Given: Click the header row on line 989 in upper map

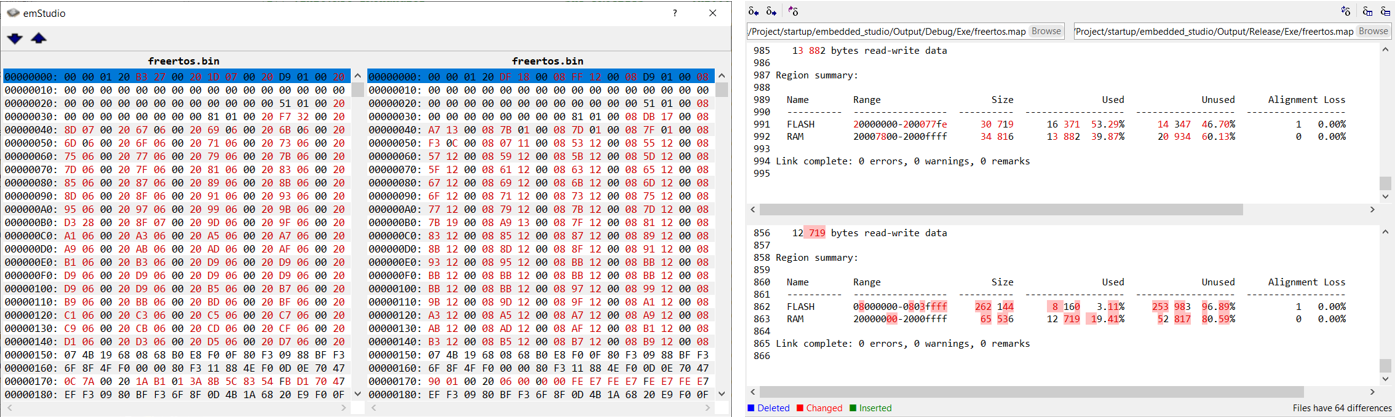Looking at the screenshot, I should click(x=1048, y=100).
